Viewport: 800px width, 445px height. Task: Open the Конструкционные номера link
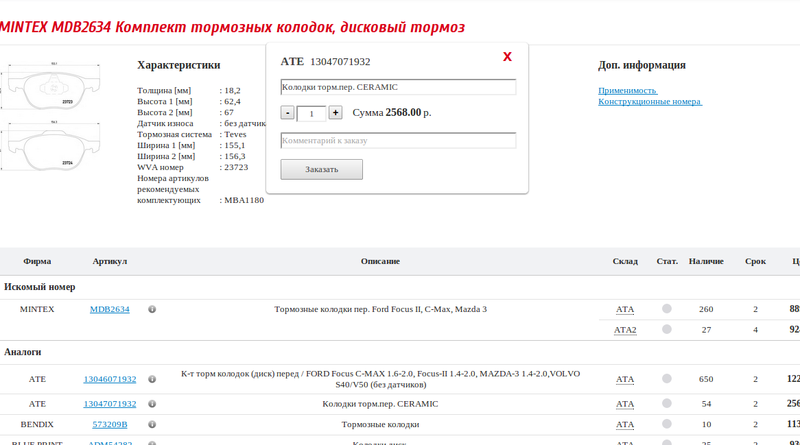[649, 101]
